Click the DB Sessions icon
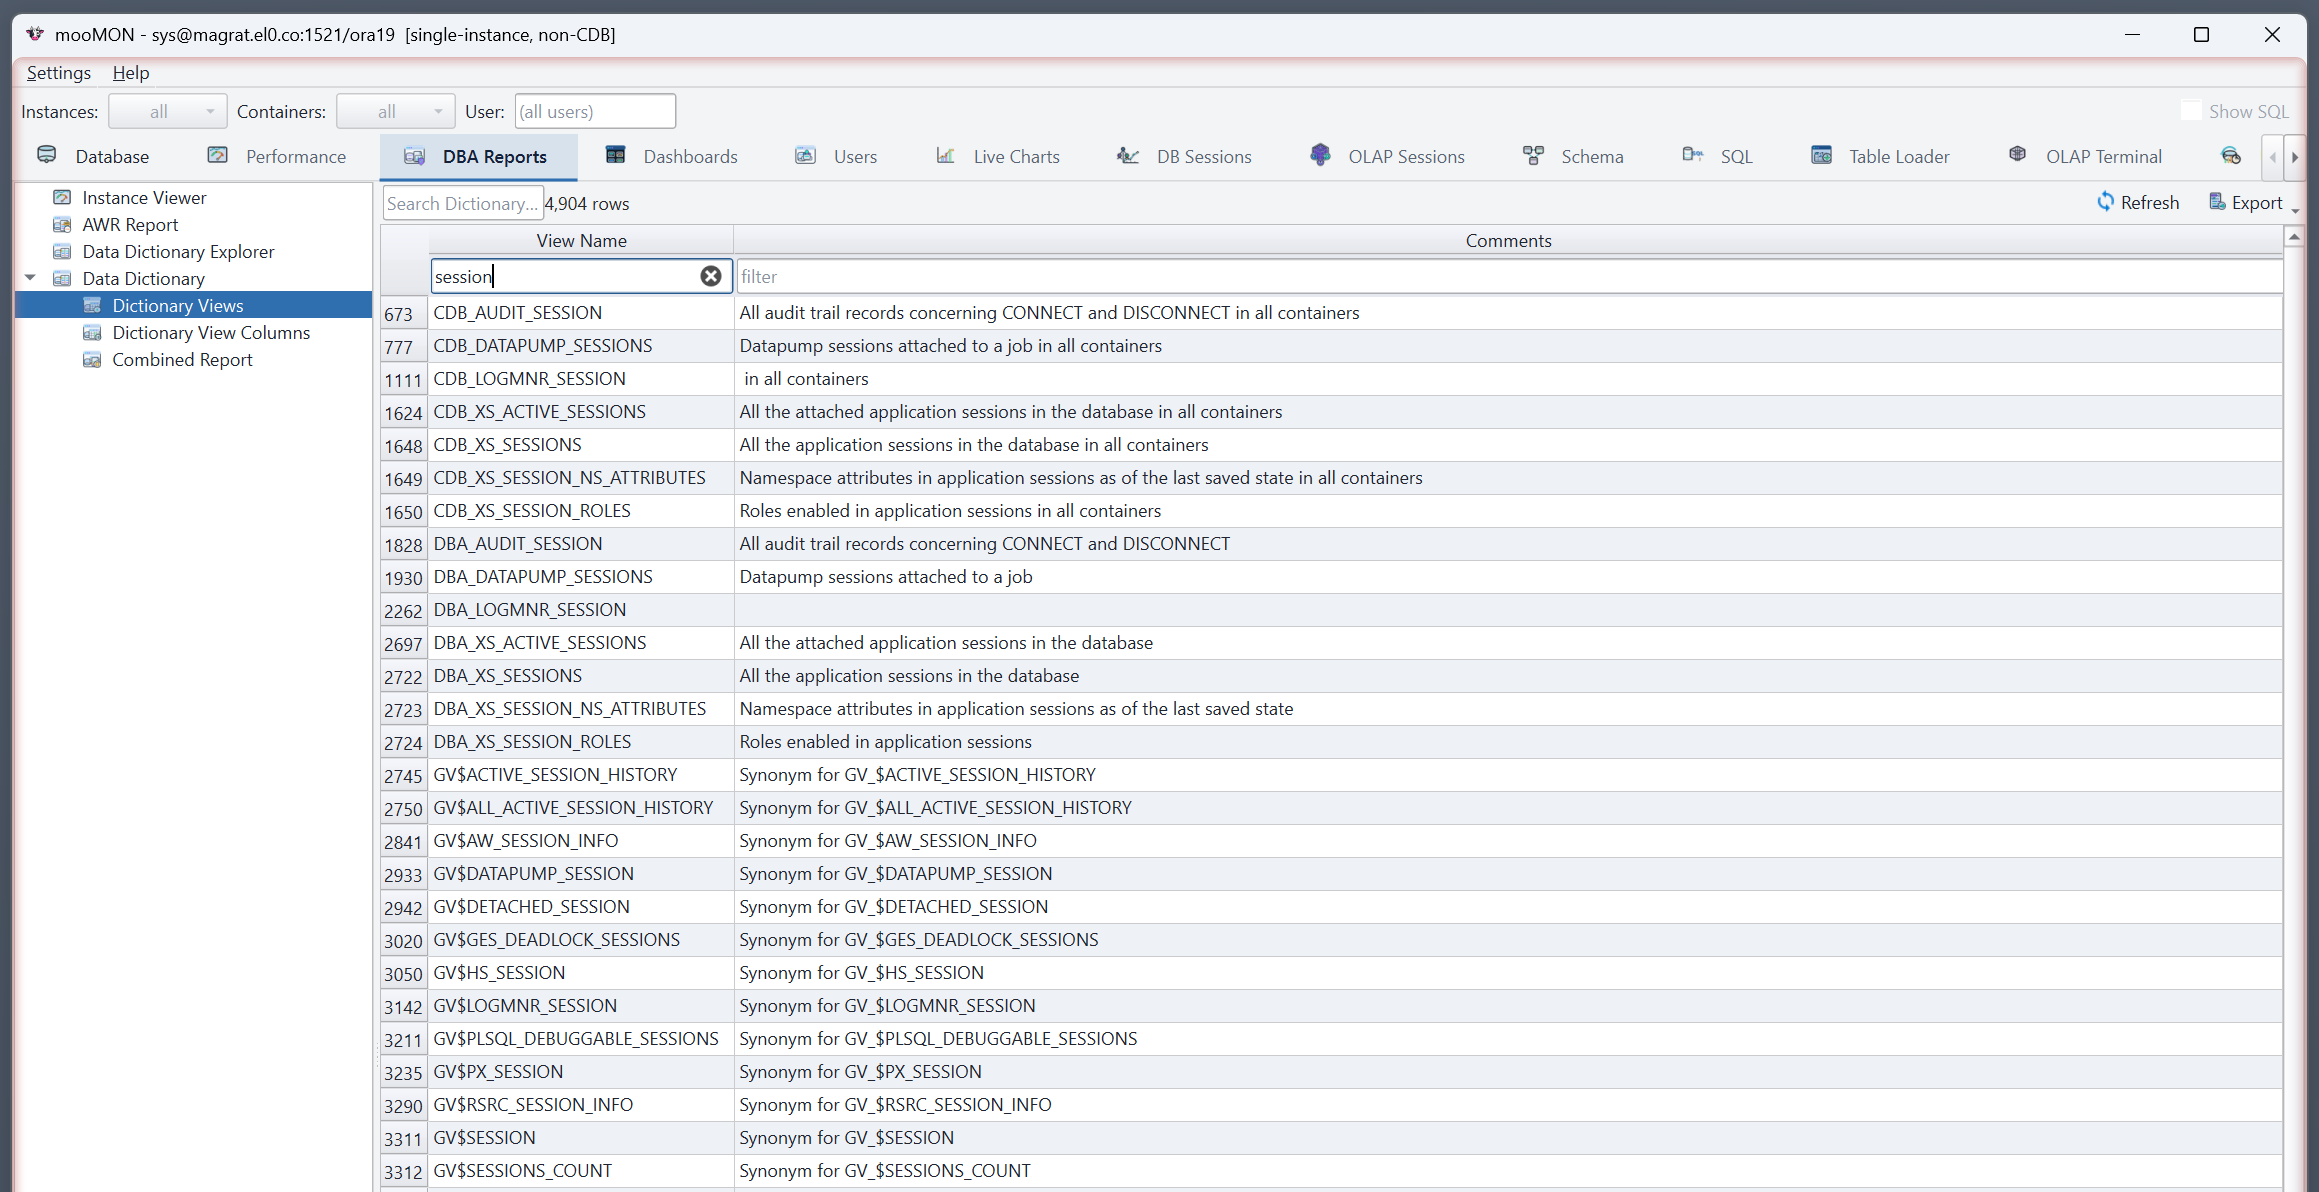Viewport: 2319px width, 1192px height. (1128, 155)
